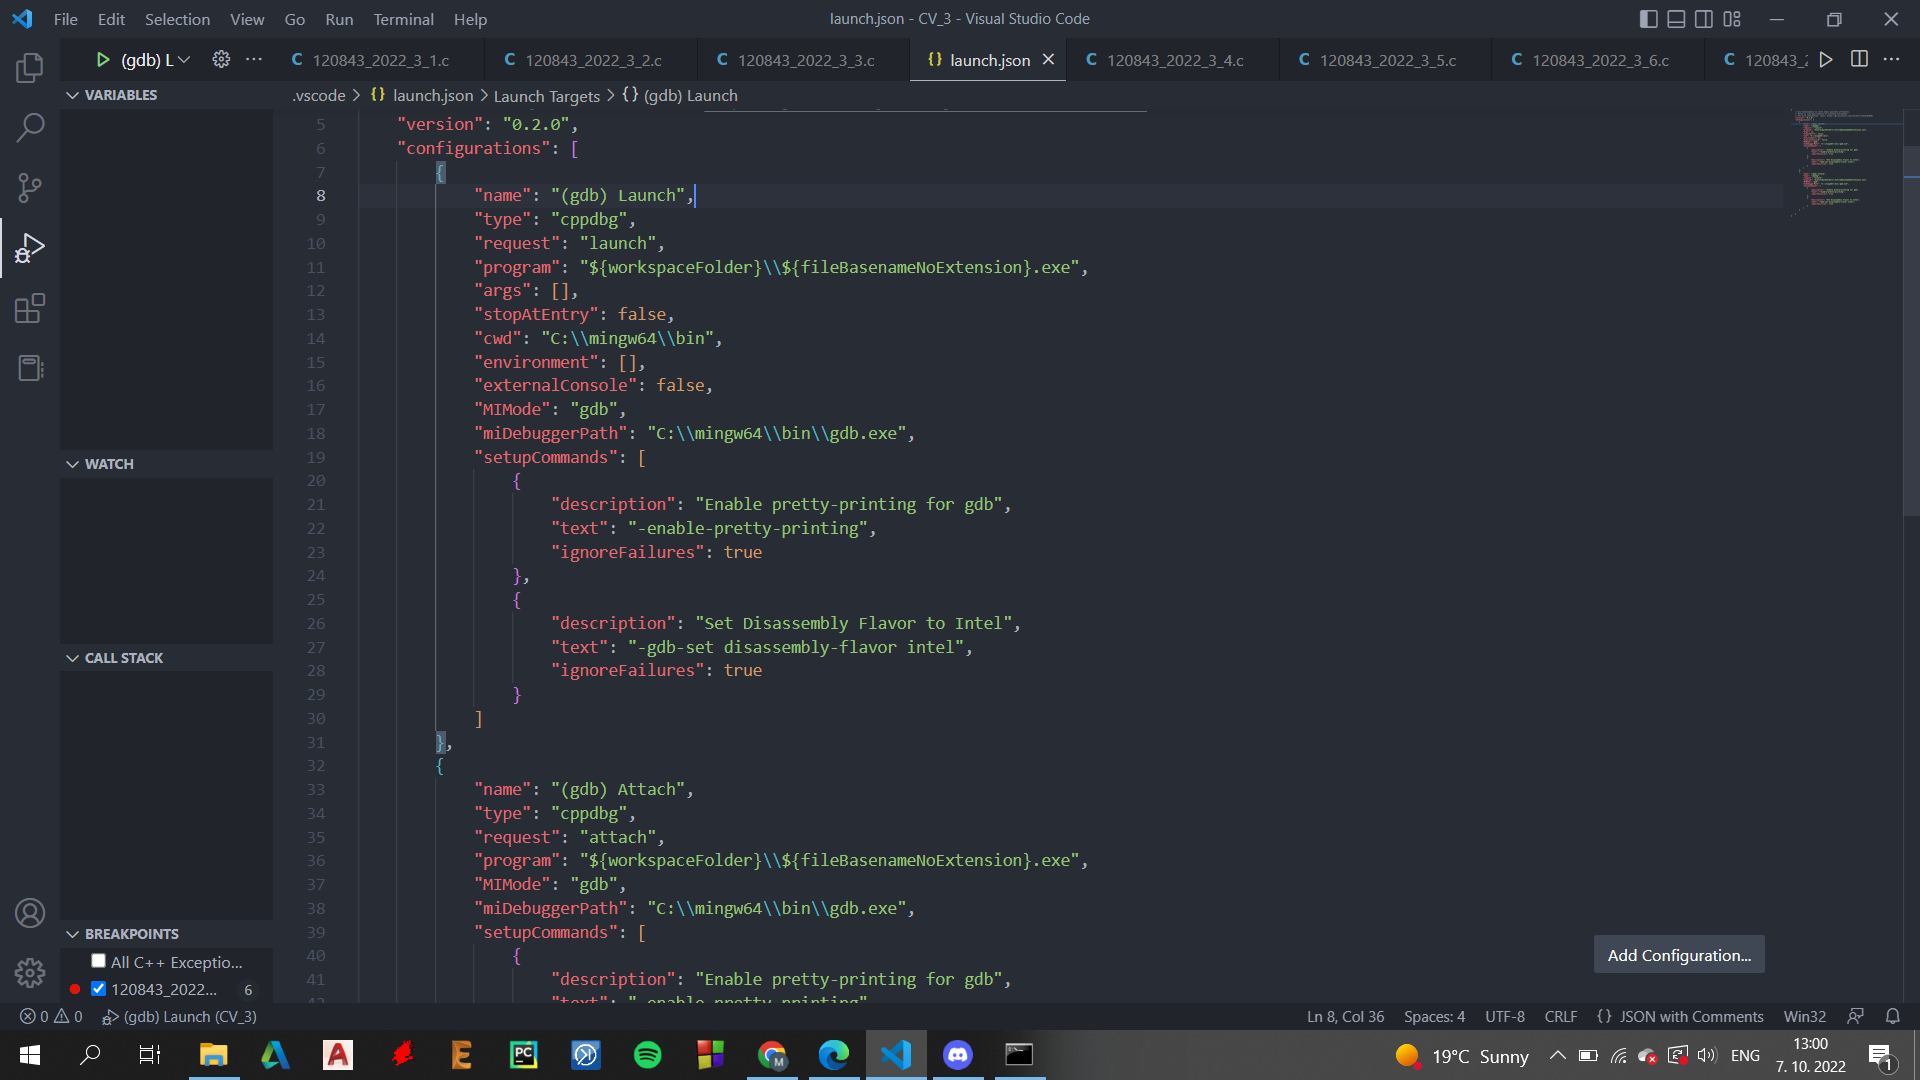Screen dimensions: 1920x1080
Task: Show hidden system tray icons
Action: [1557, 1055]
